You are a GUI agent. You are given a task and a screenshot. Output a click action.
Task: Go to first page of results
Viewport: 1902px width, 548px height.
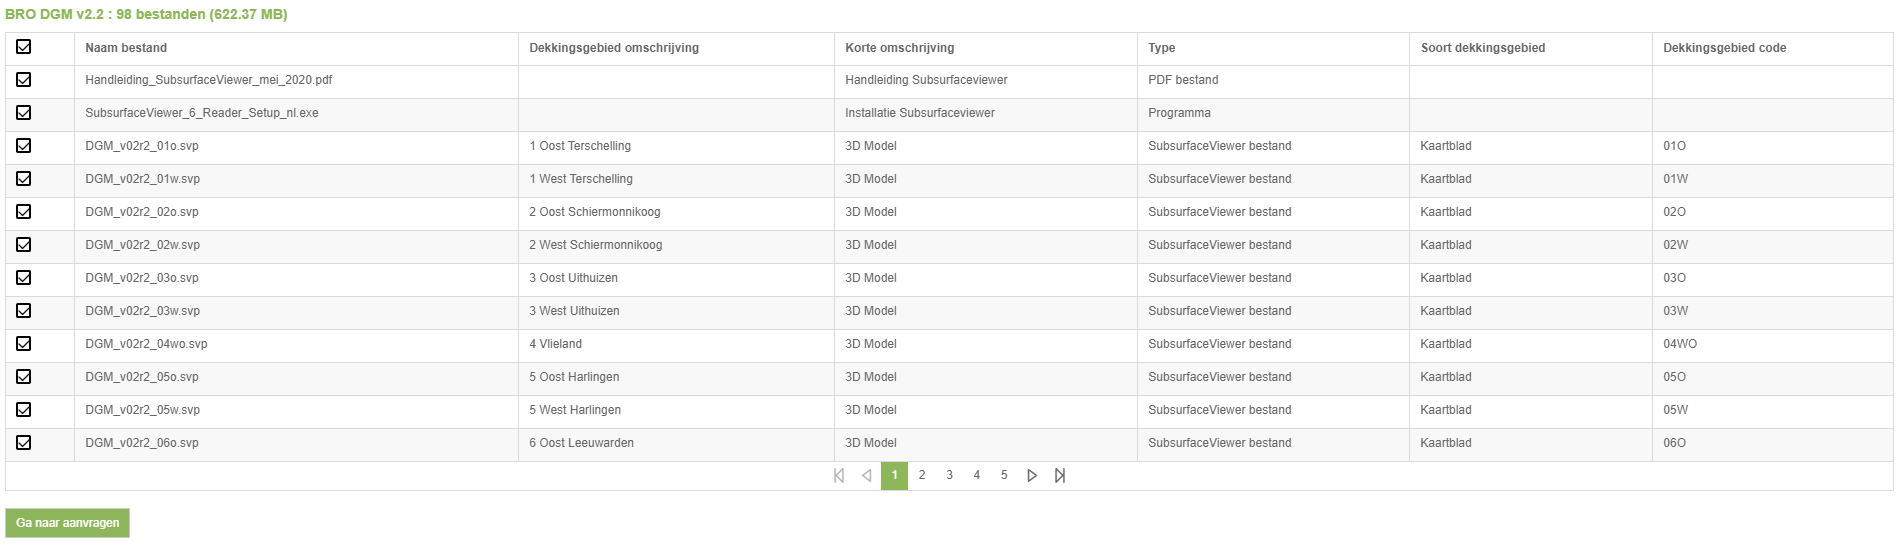pyautogui.click(x=839, y=476)
